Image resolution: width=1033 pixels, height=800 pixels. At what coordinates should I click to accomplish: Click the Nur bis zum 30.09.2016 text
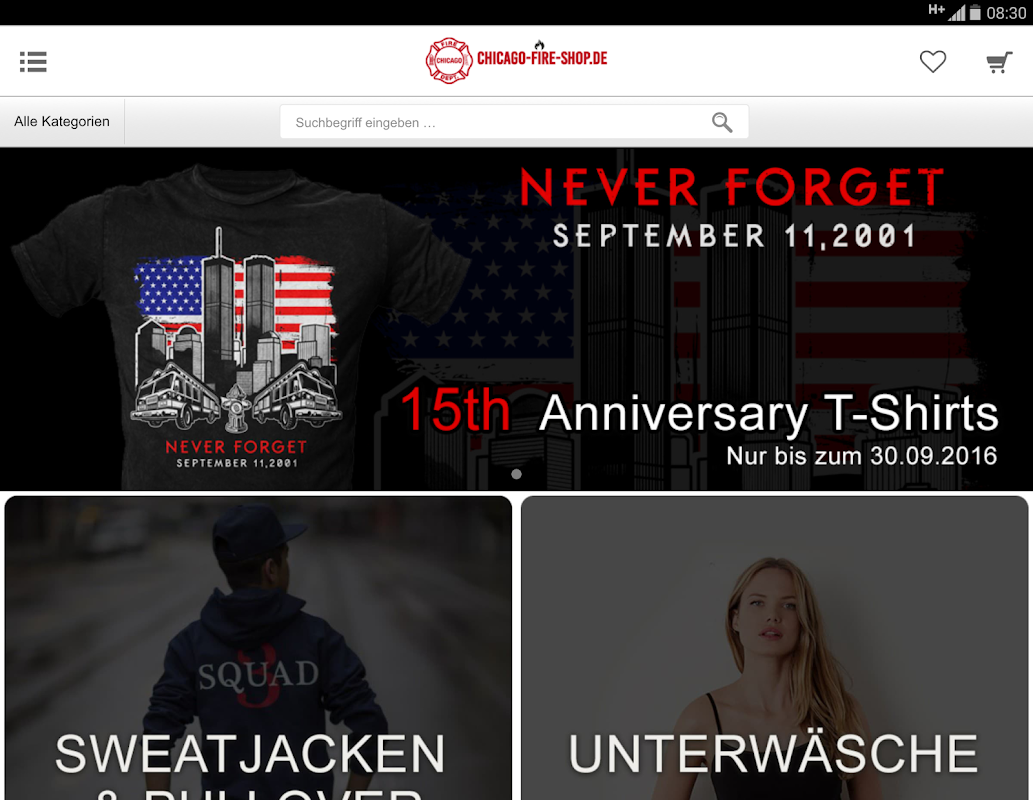pyautogui.click(x=861, y=456)
